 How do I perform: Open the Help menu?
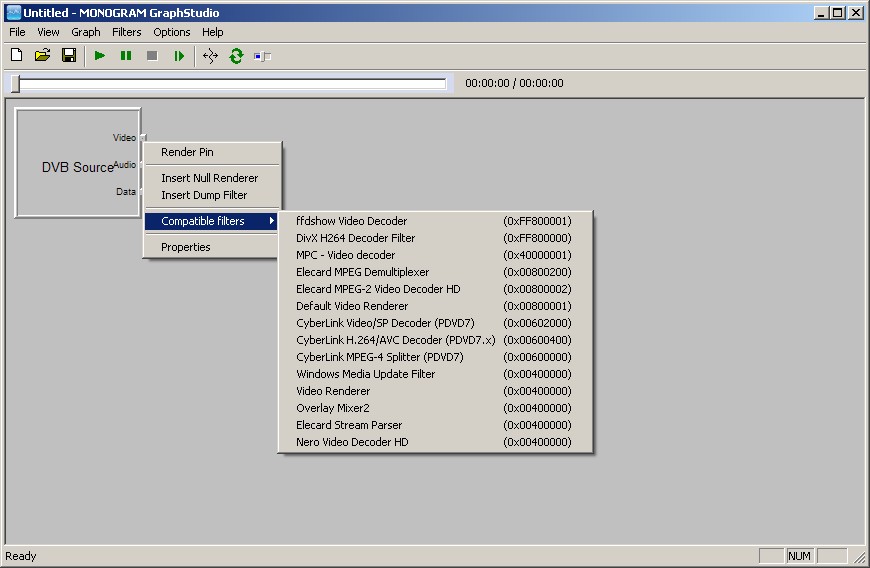click(213, 32)
